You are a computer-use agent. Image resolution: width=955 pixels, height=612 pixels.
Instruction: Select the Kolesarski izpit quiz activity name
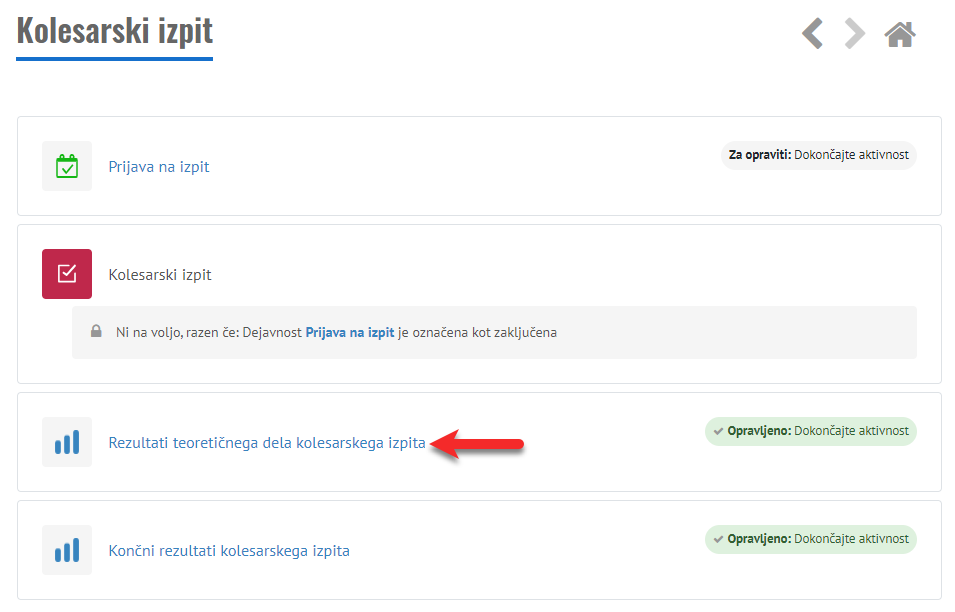click(160, 275)
